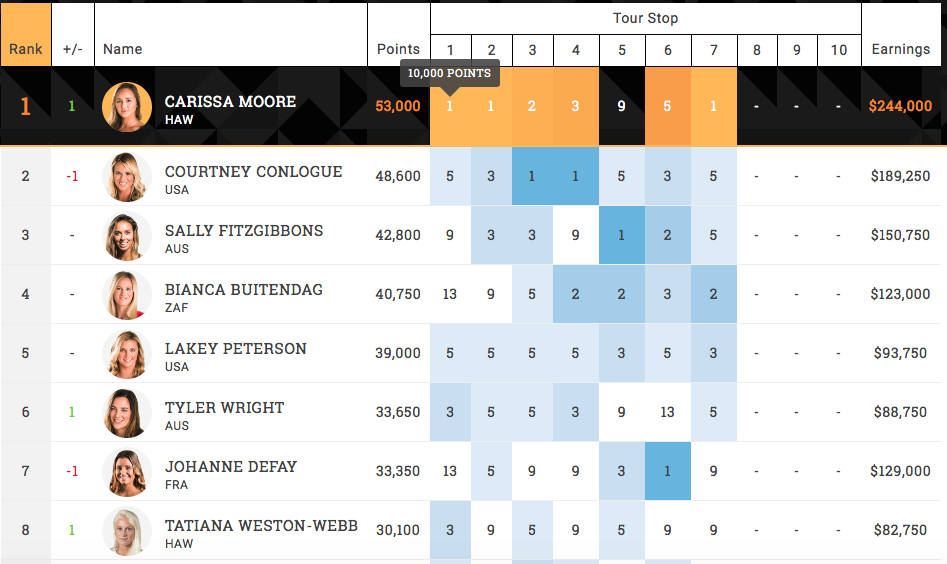Sort by the Rank column header
This screenshot has width=947, height=564.
[26, 49]
